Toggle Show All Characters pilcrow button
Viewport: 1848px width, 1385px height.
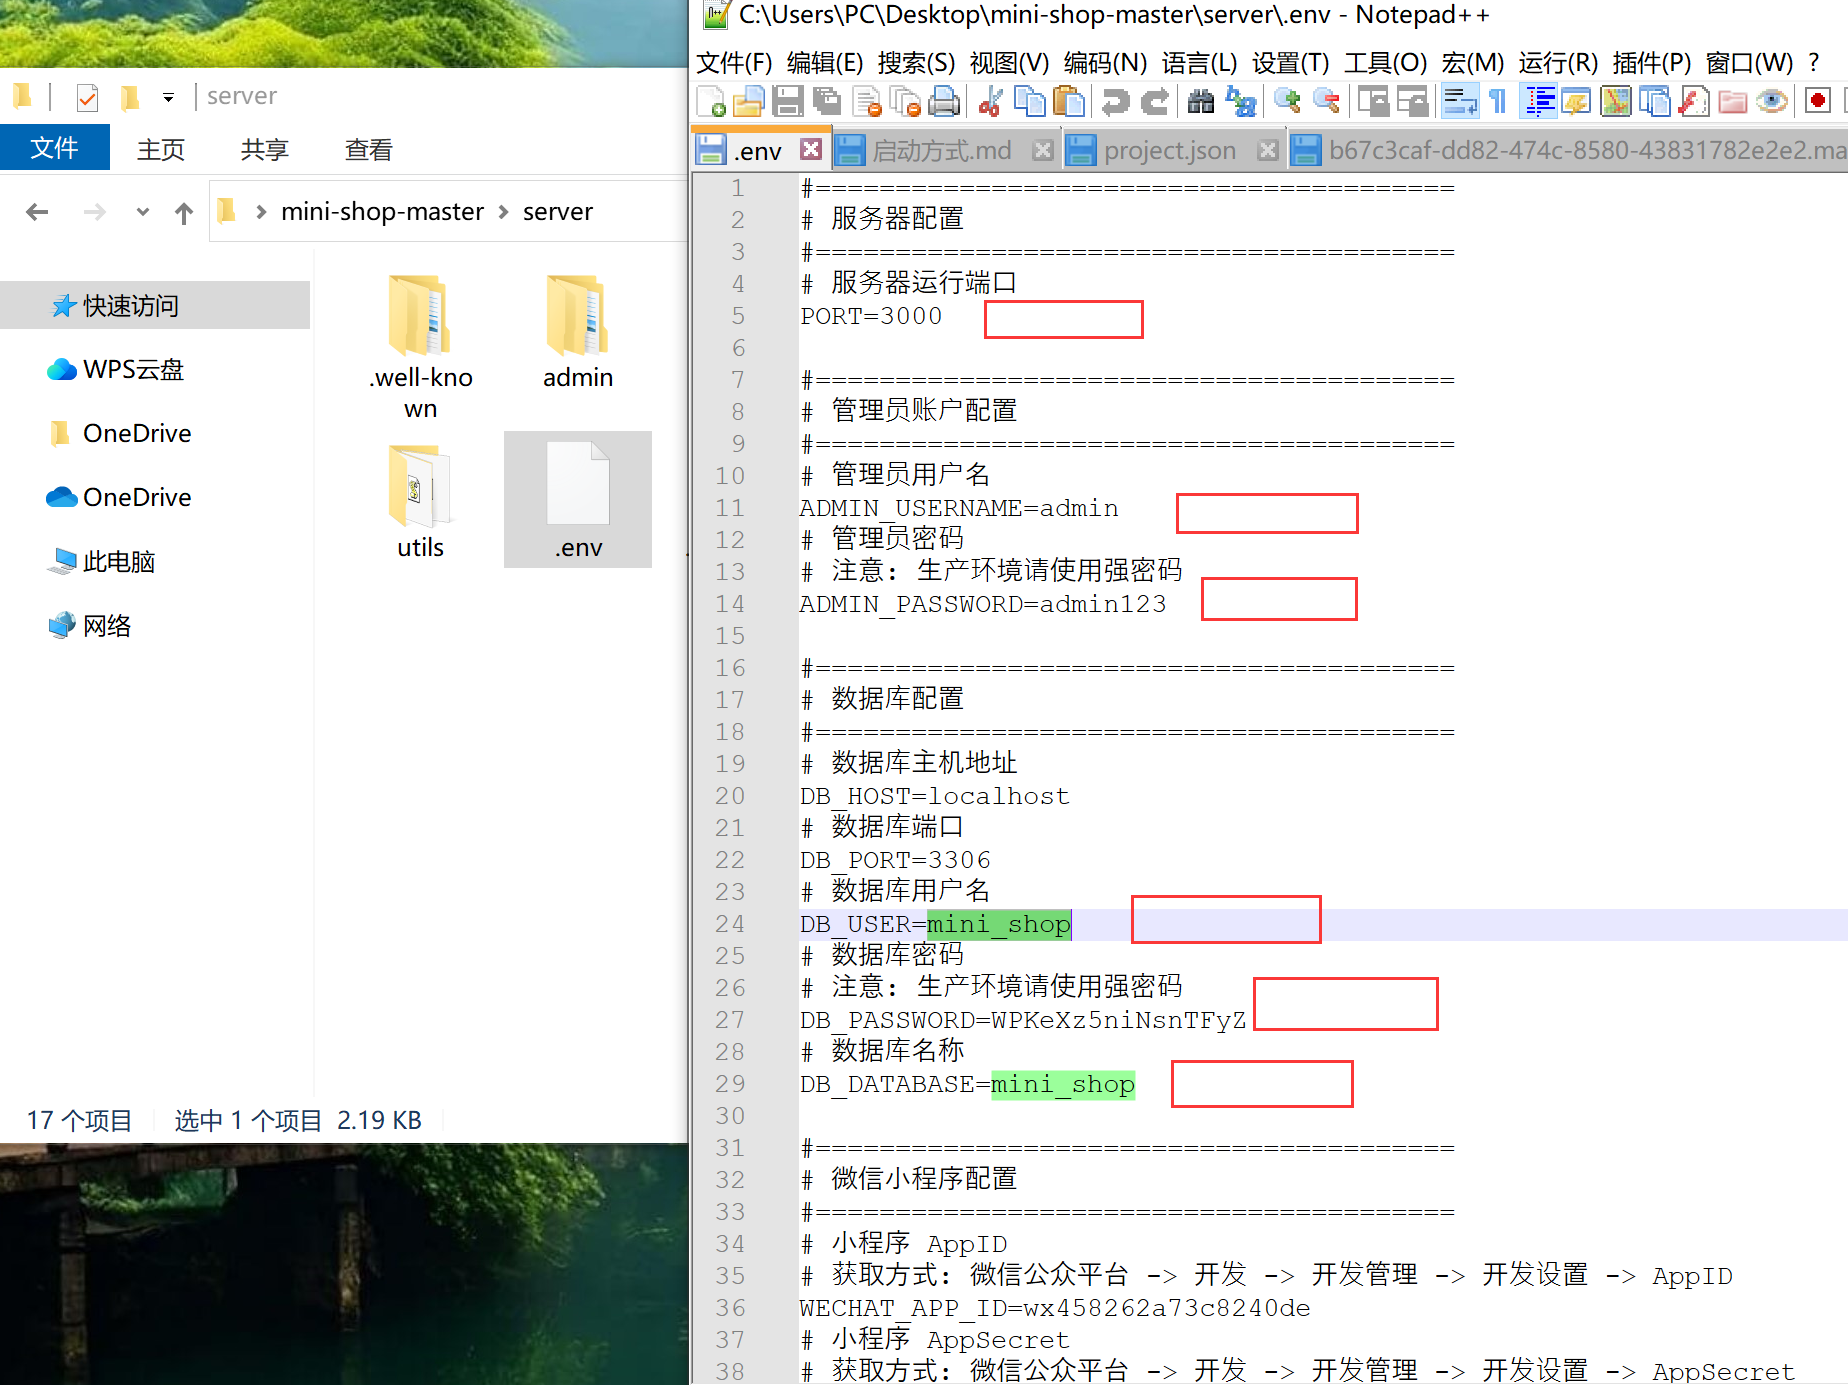tap(1498, 102)
